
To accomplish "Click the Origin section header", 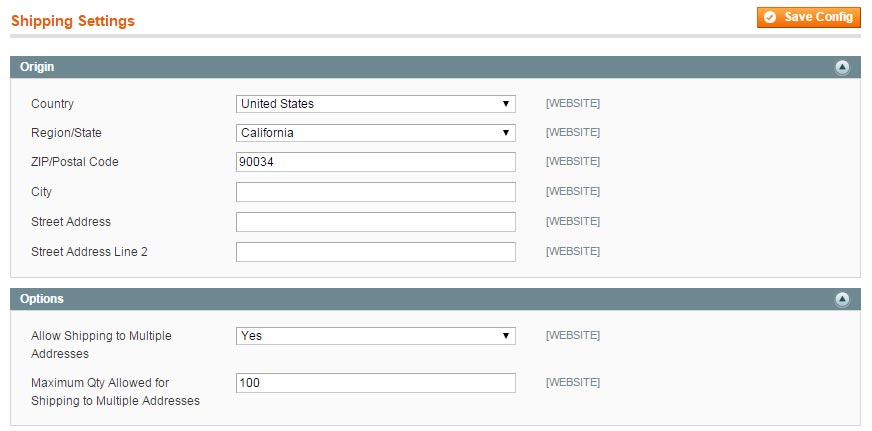I will (x=435, y=67).
